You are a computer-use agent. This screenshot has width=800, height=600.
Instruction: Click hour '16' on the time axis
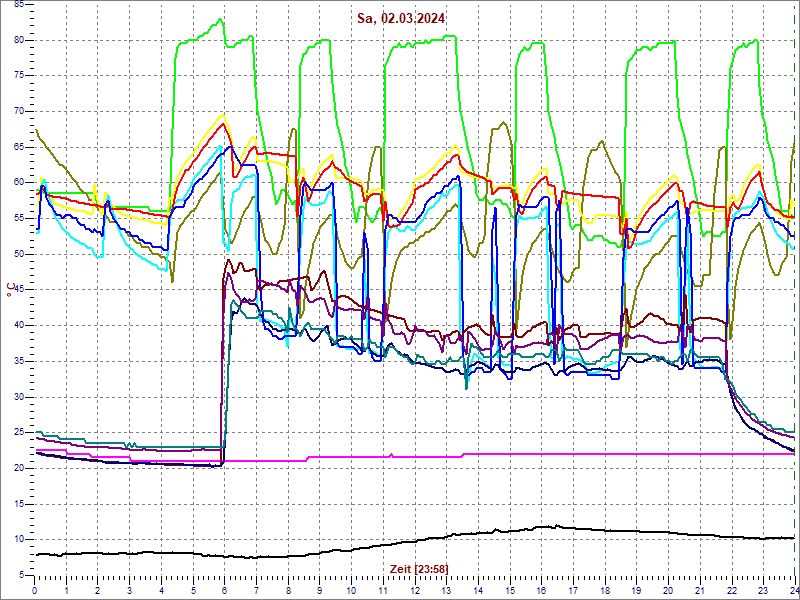click(541, 590)
